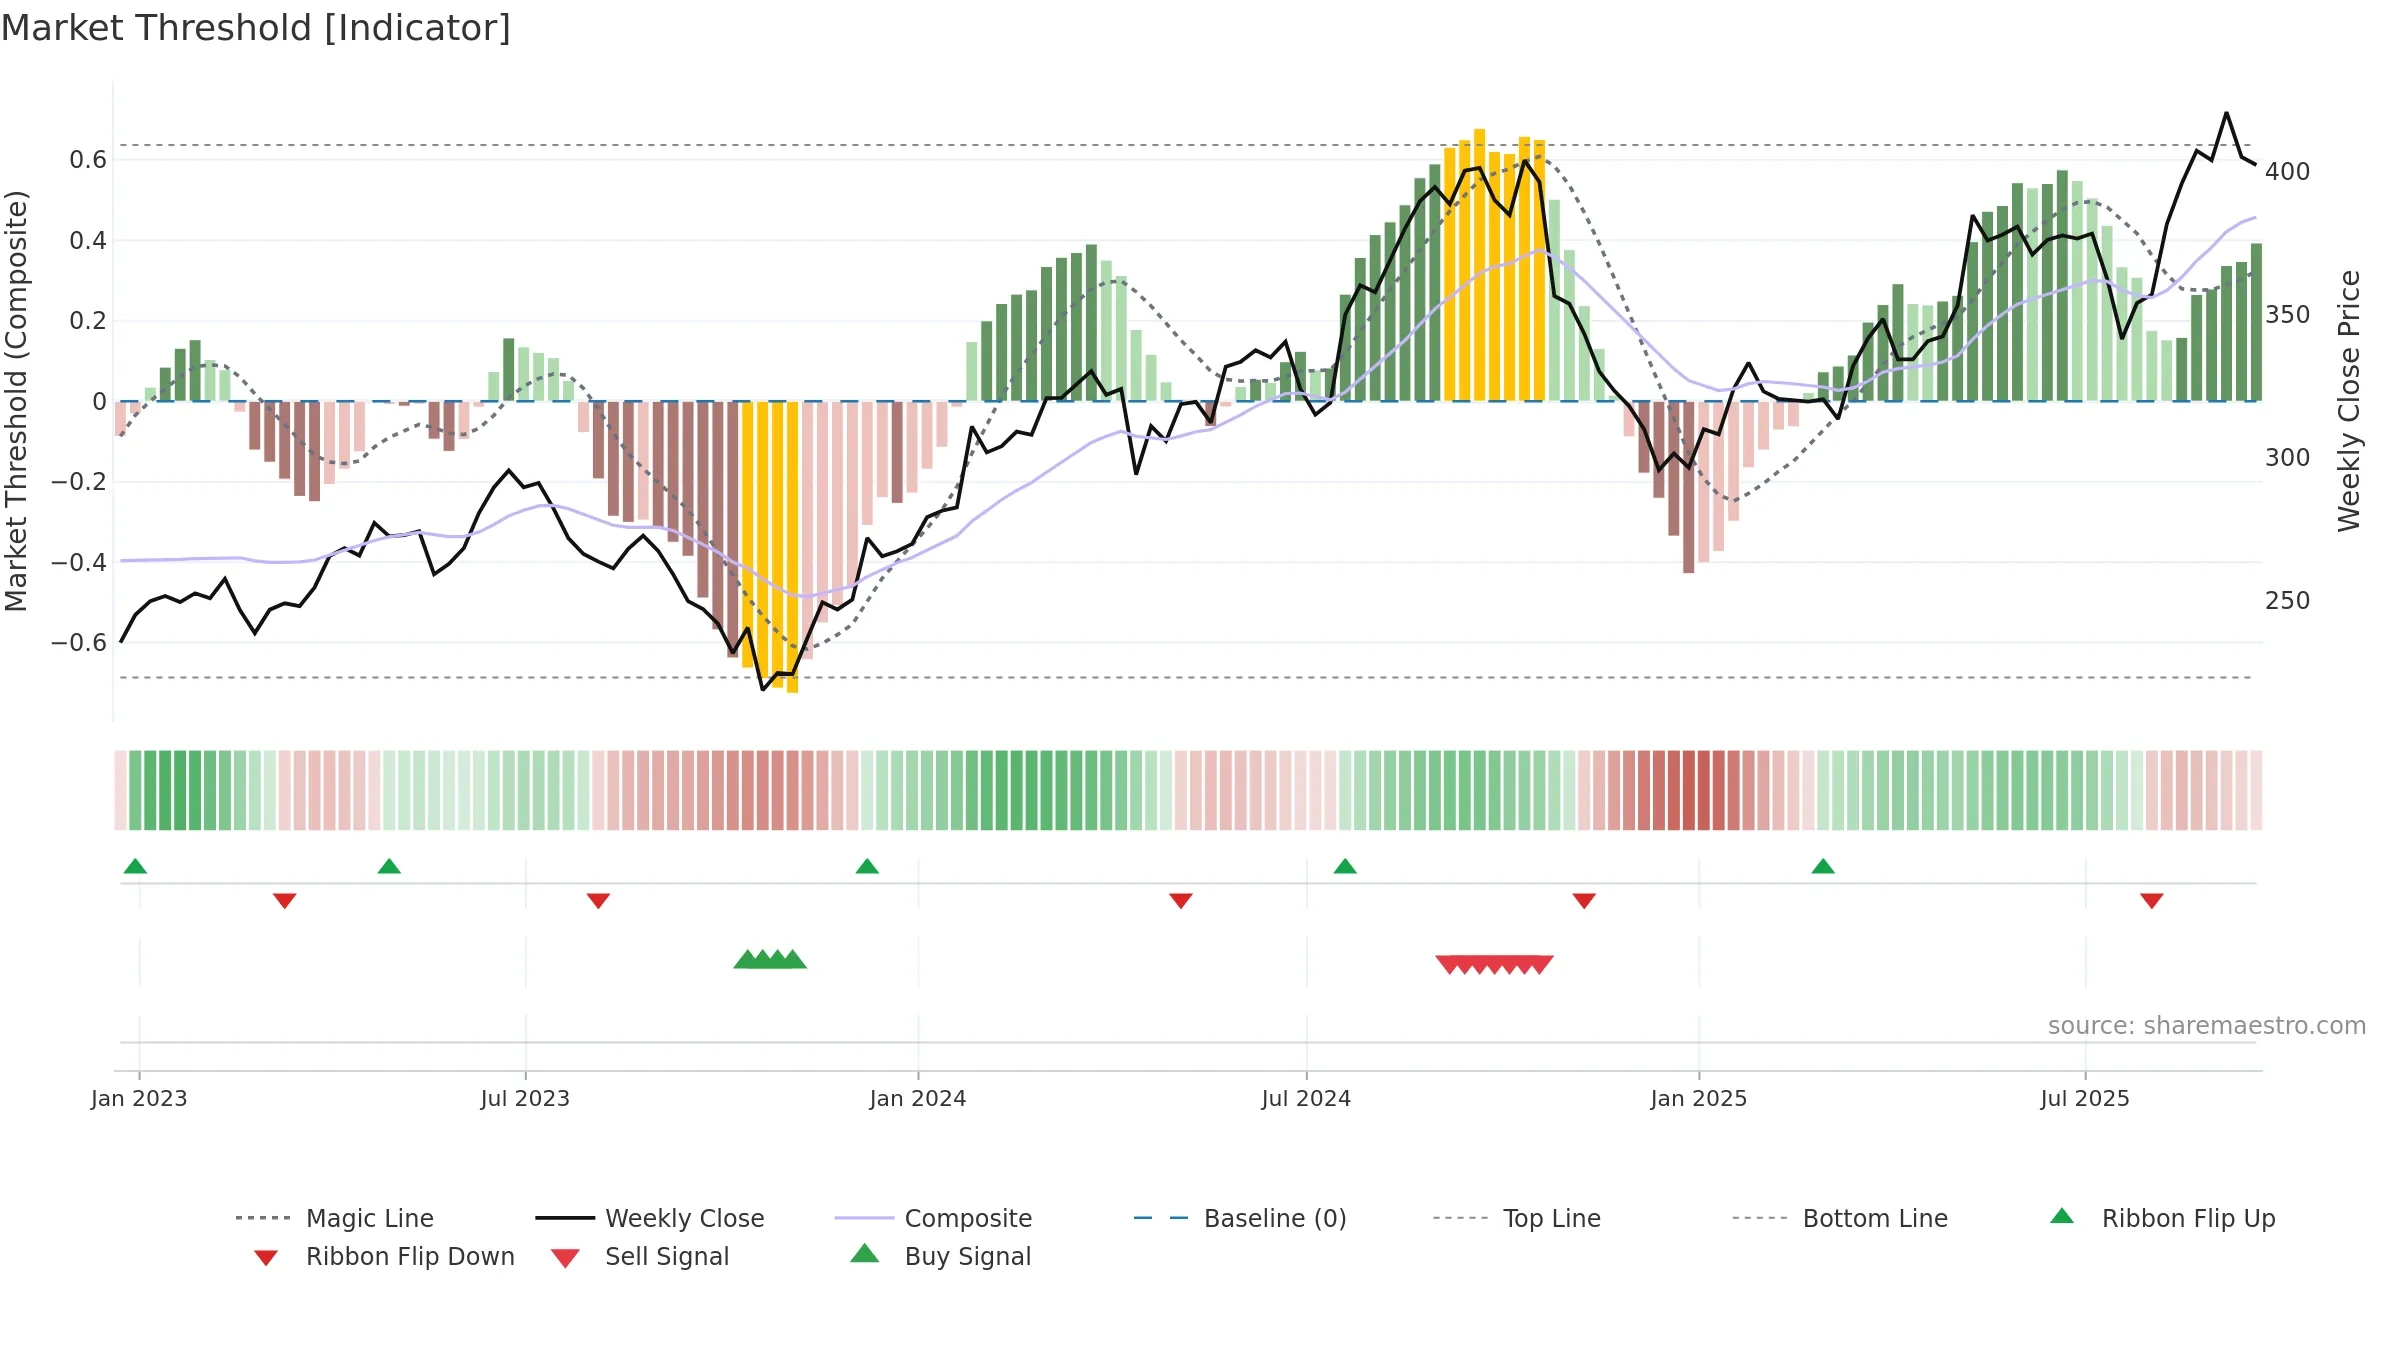This screenshot has width=2400, height=1350.
Task: Click the ribbon flip down triangle near Mar 2023
Action: coord(285,901)
